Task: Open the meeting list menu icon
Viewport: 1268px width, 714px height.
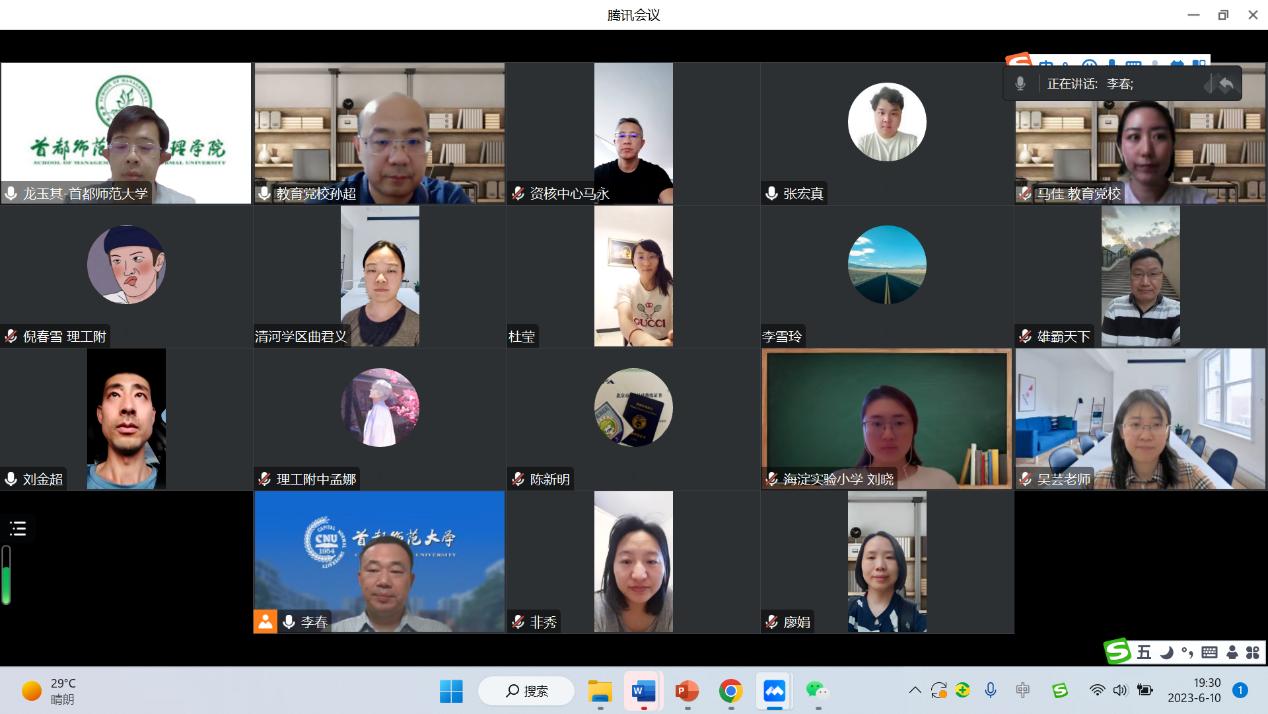Action: 18,529
